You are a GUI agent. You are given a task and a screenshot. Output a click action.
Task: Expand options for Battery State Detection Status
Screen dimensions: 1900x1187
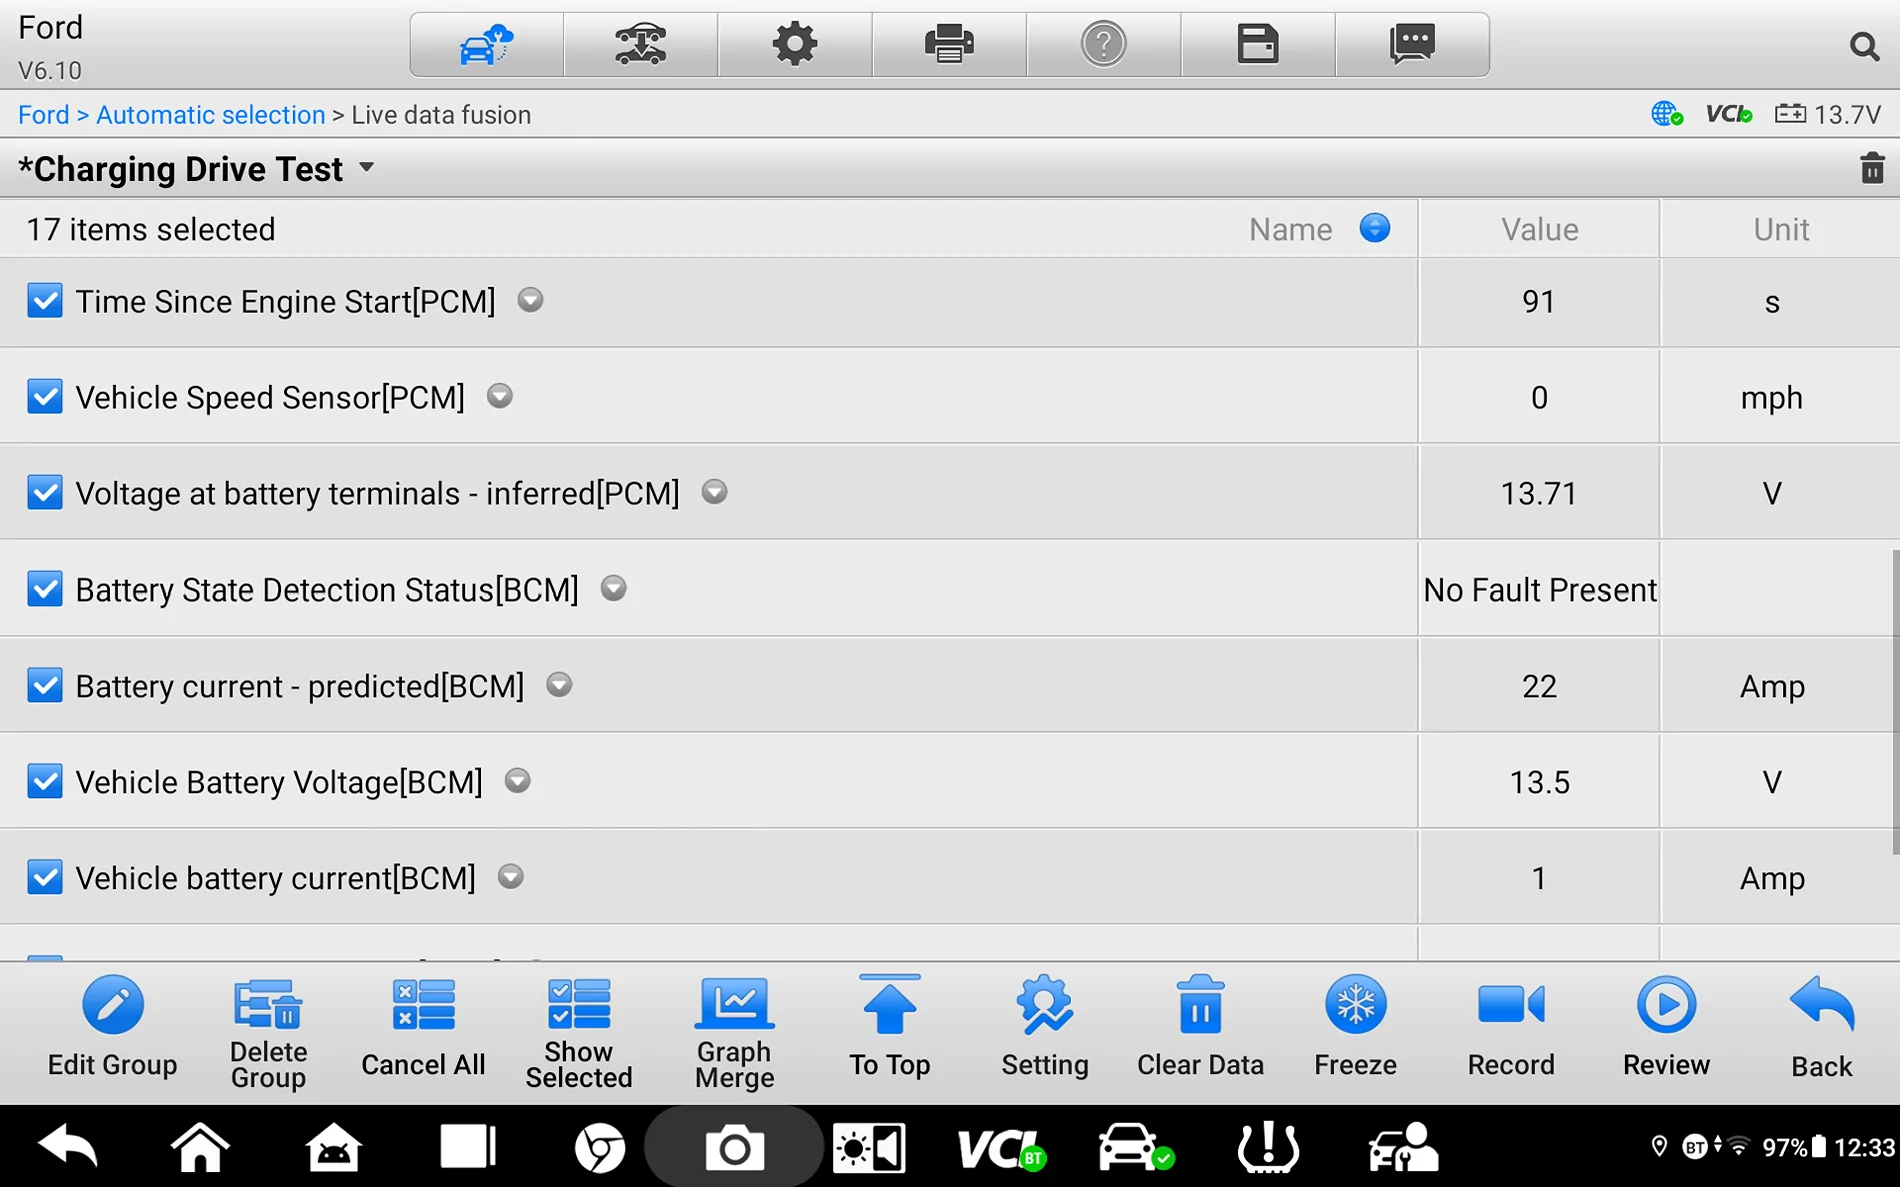614,588
